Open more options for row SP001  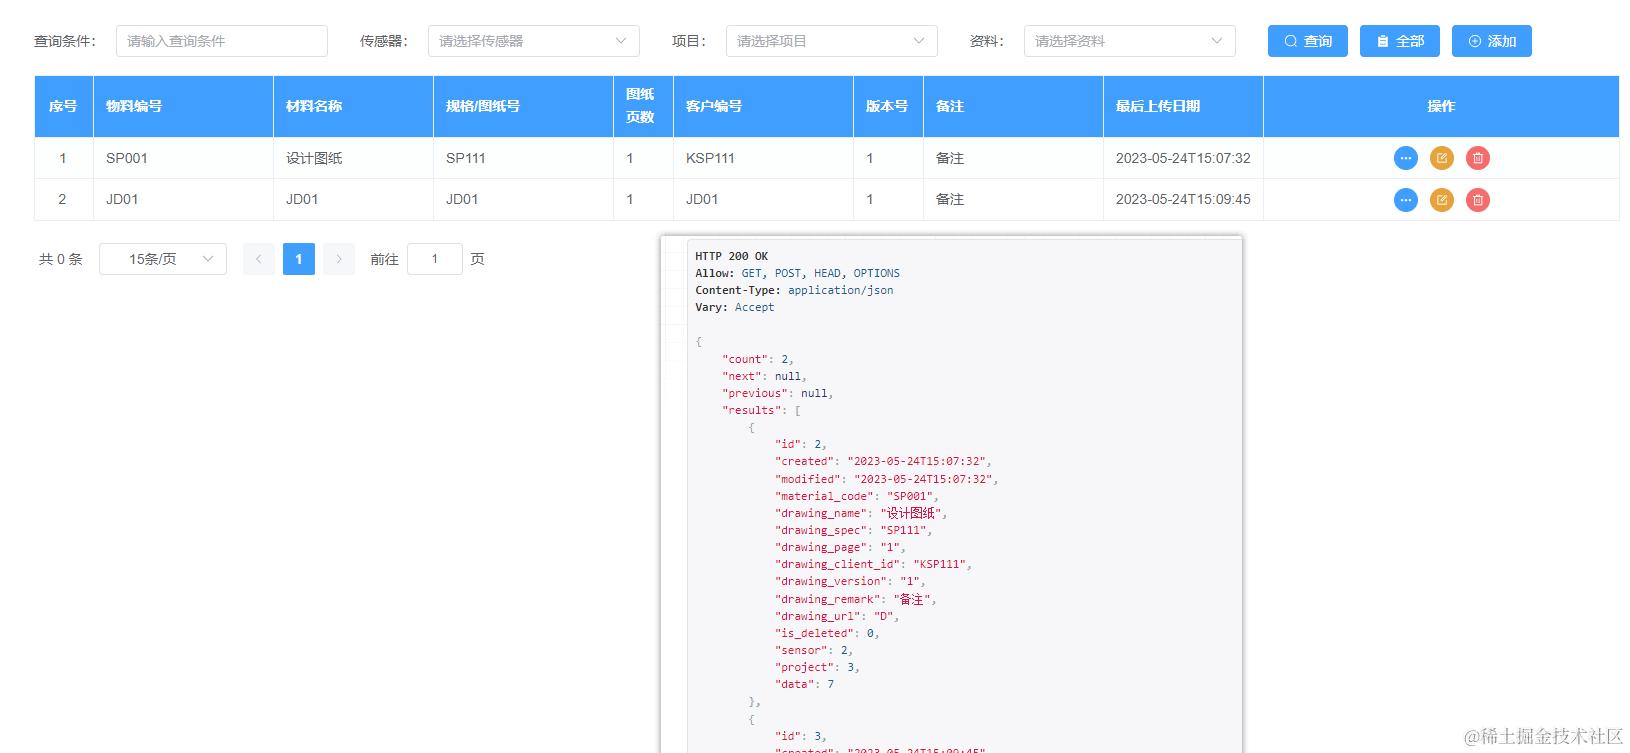pos(1405,158)
